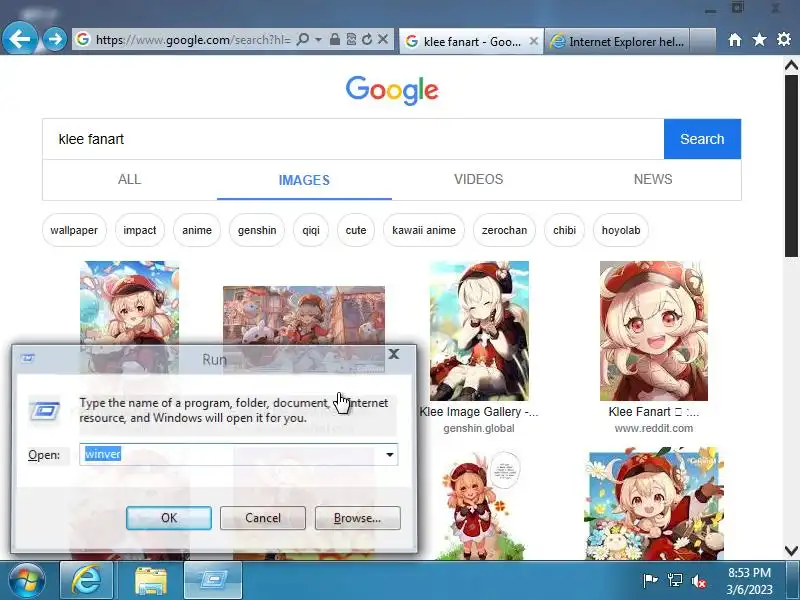Click the blue Search button
Image resolution: width=800 pixels, height=600 pixels.
pos(702,139)
